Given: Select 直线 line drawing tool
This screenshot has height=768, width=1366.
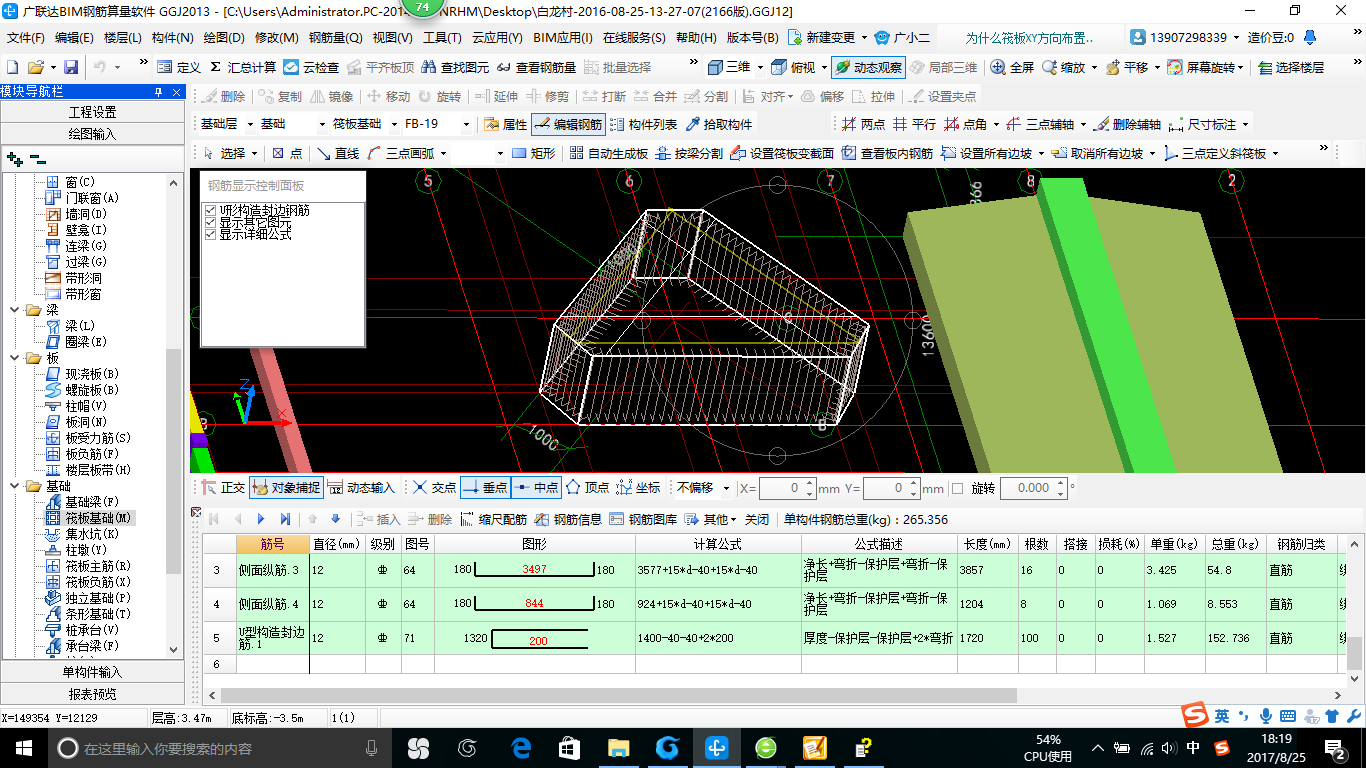Looking at the screenshot, I should tap(338, 153).
